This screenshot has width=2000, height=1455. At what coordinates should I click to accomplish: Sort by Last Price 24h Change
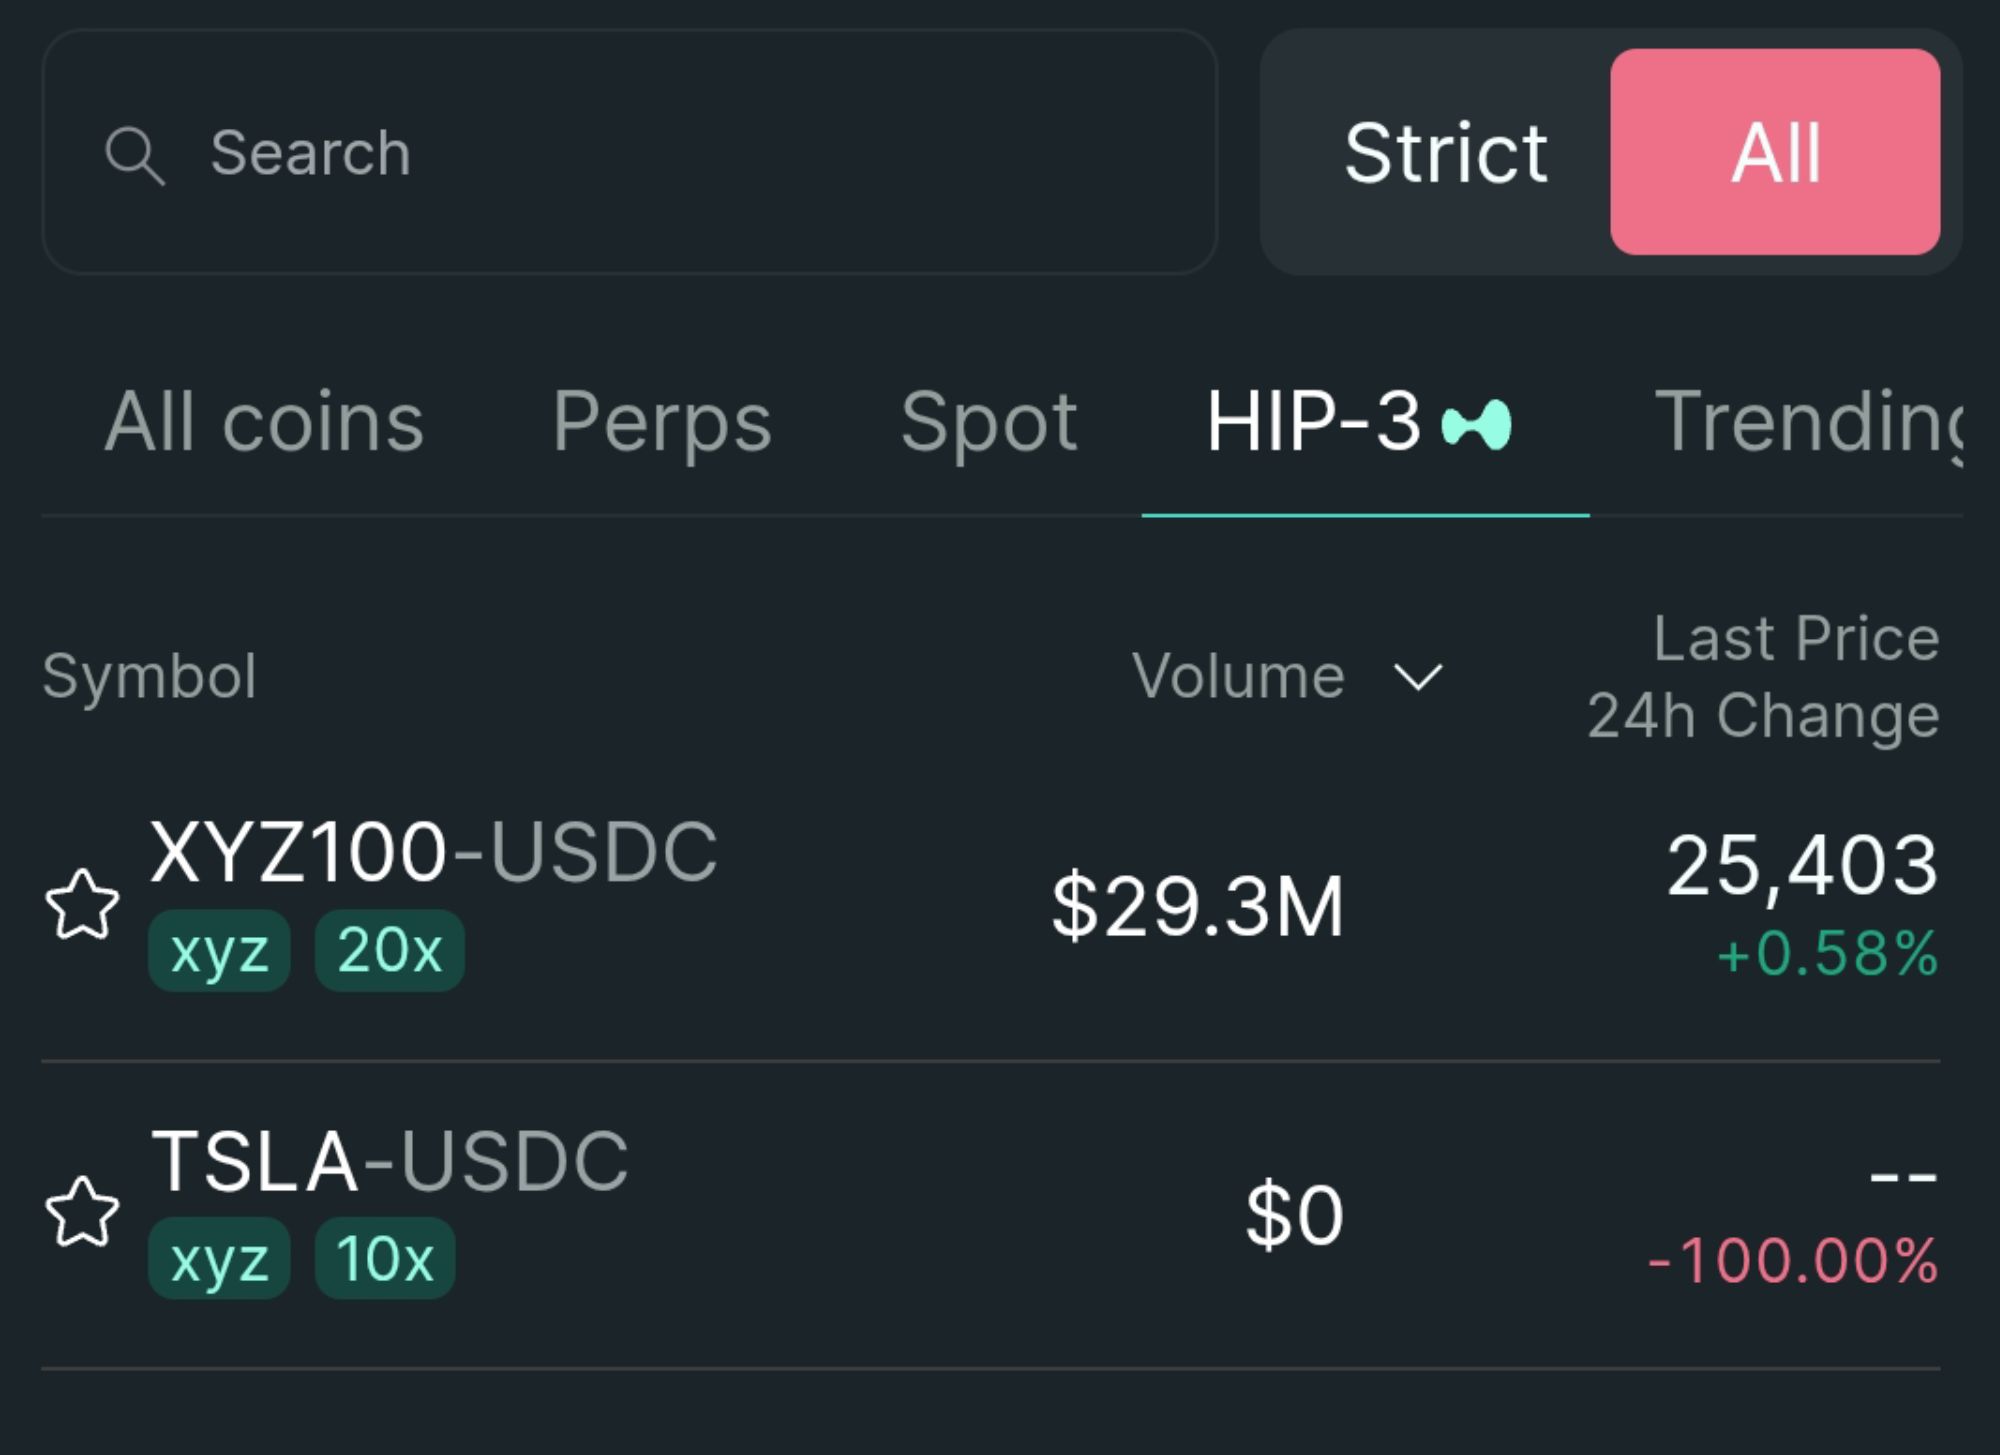pos(1763,677)
